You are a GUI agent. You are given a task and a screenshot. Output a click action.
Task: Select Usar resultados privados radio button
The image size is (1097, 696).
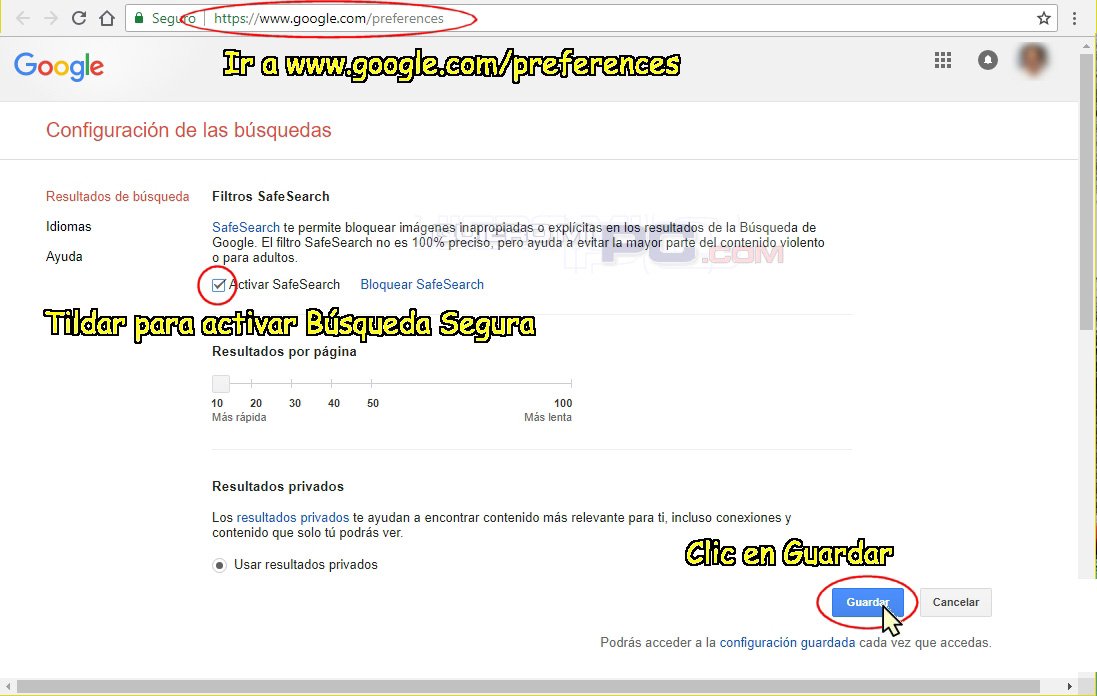coord(220,565)
